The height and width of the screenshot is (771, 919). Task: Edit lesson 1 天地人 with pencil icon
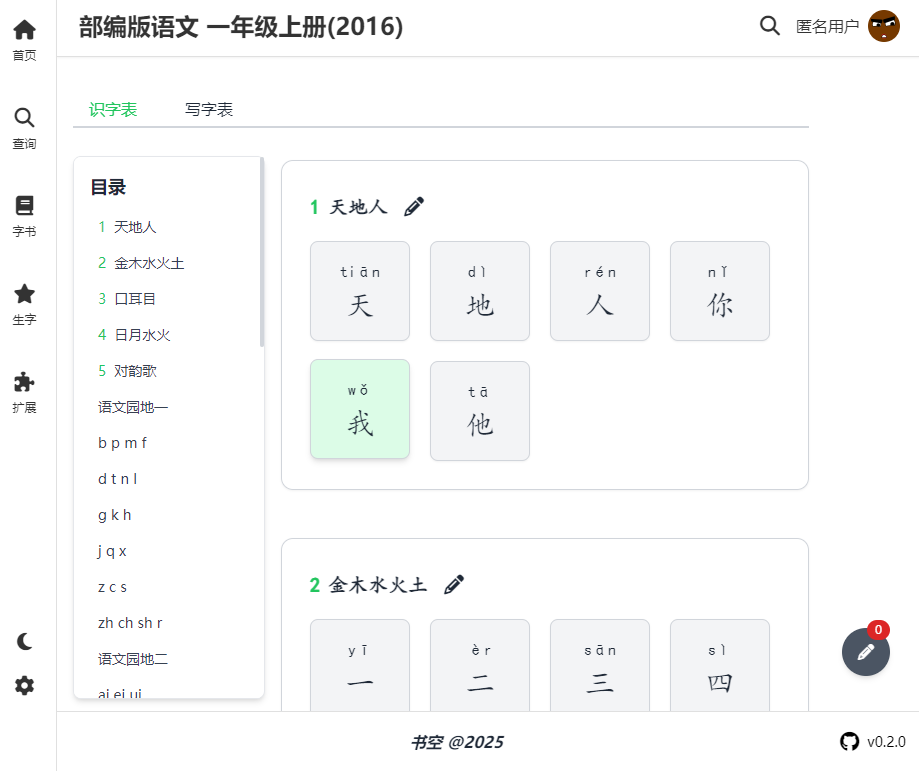coord(414,206)
